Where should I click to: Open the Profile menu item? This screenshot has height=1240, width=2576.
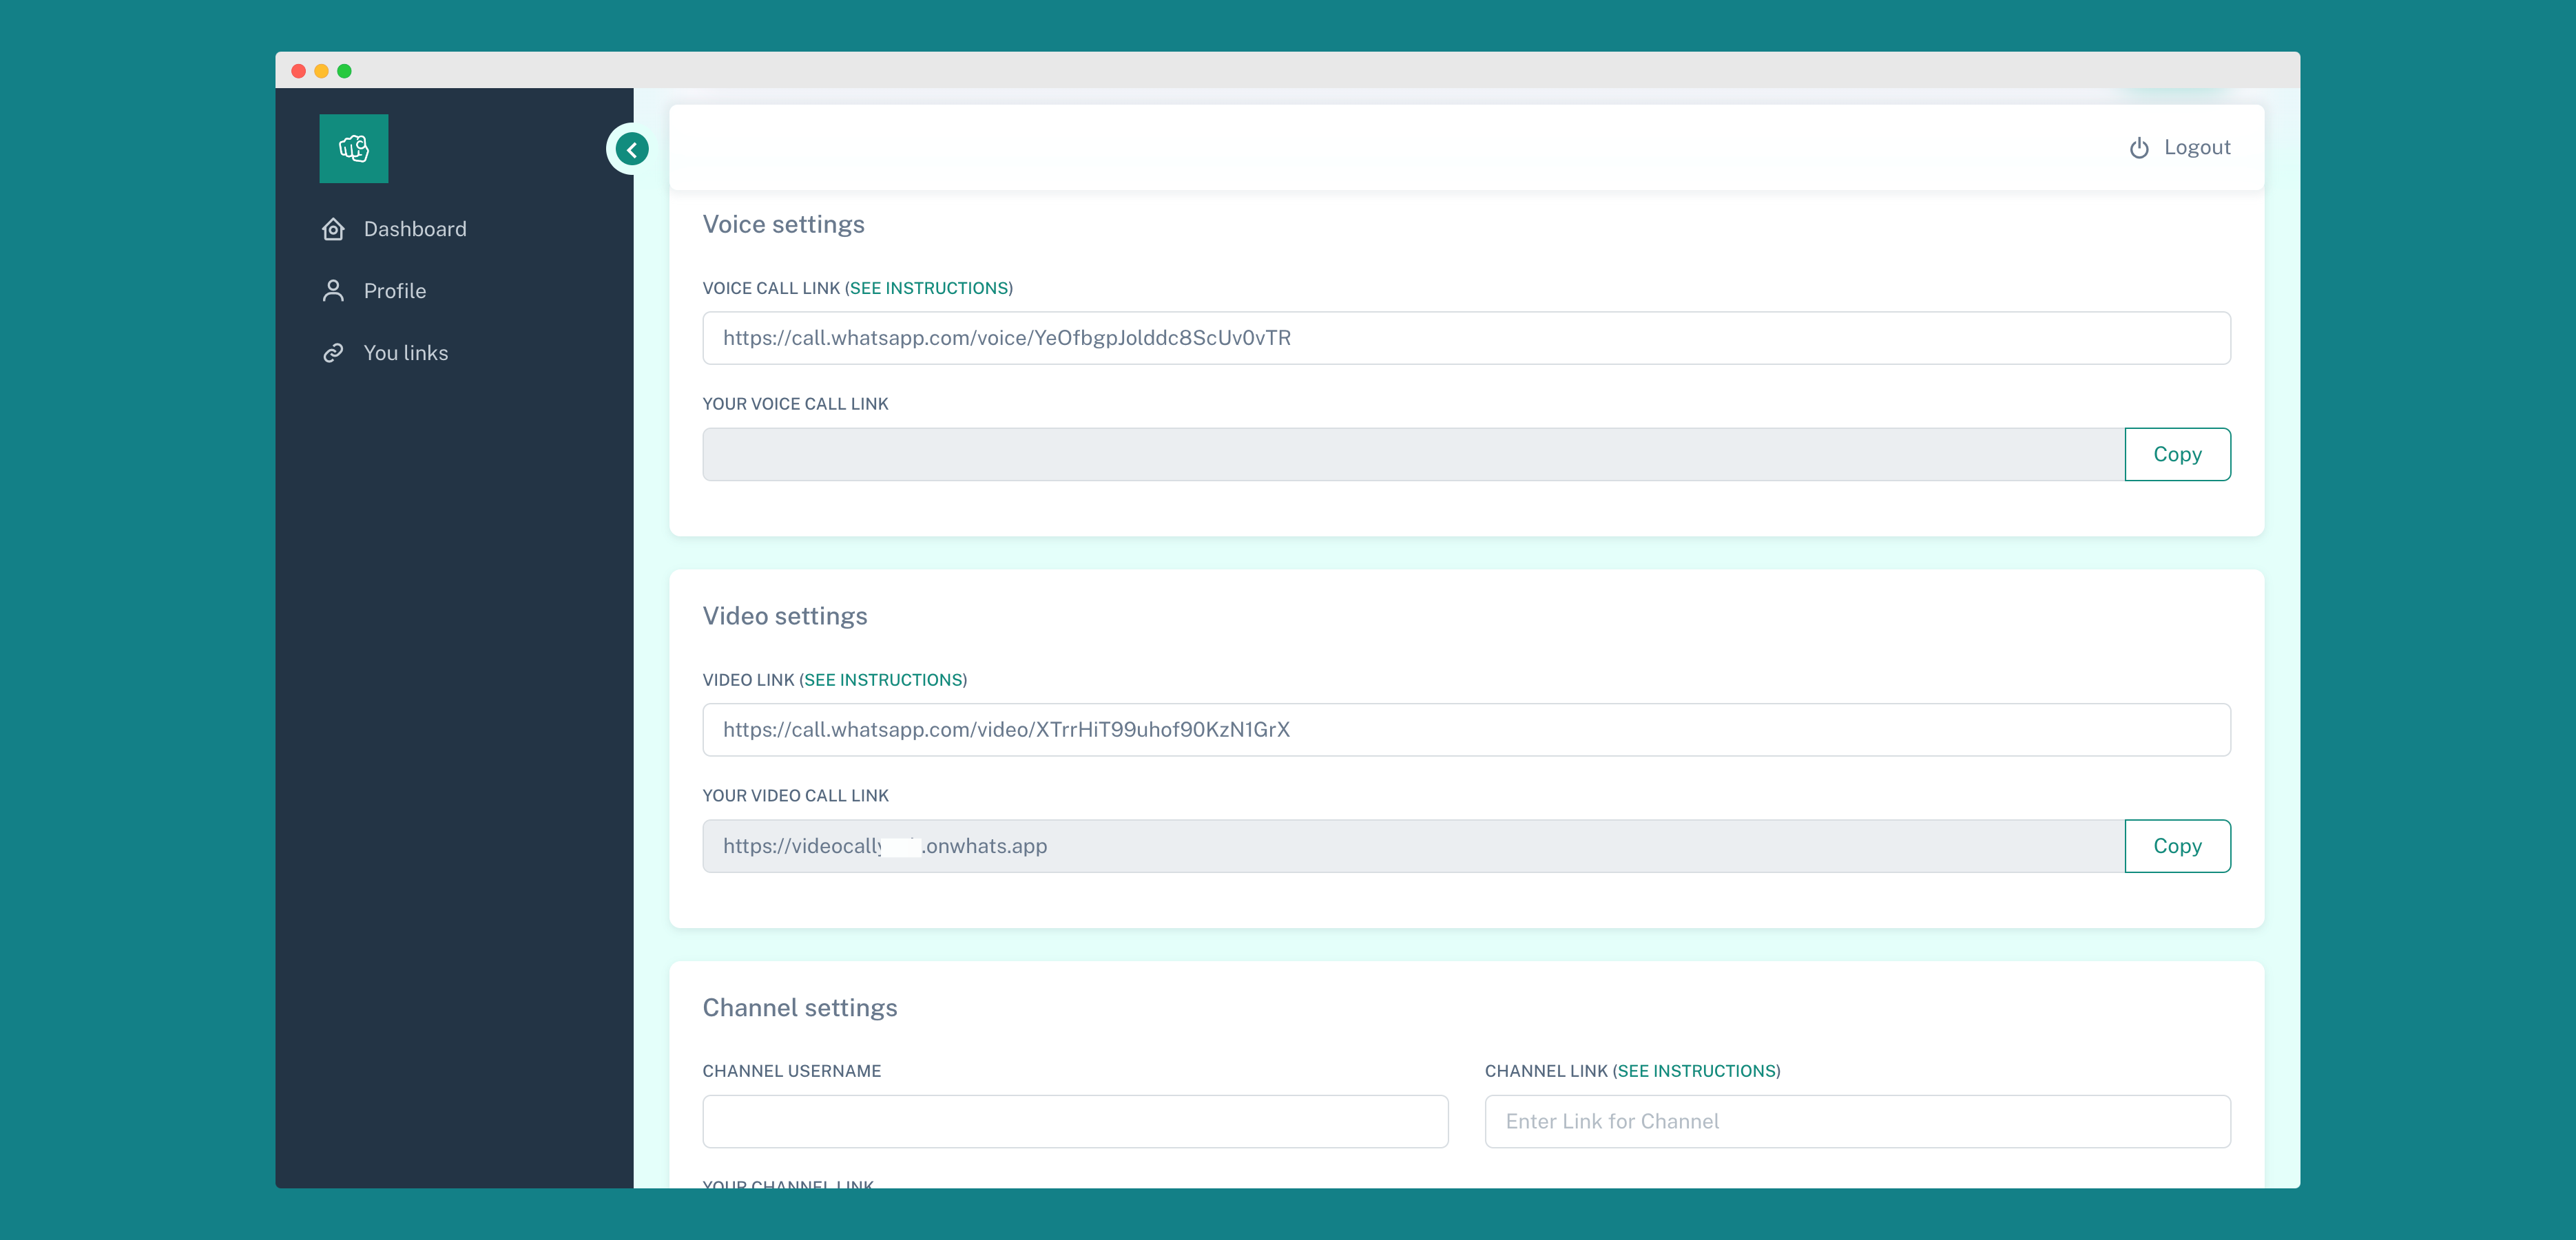395,291
